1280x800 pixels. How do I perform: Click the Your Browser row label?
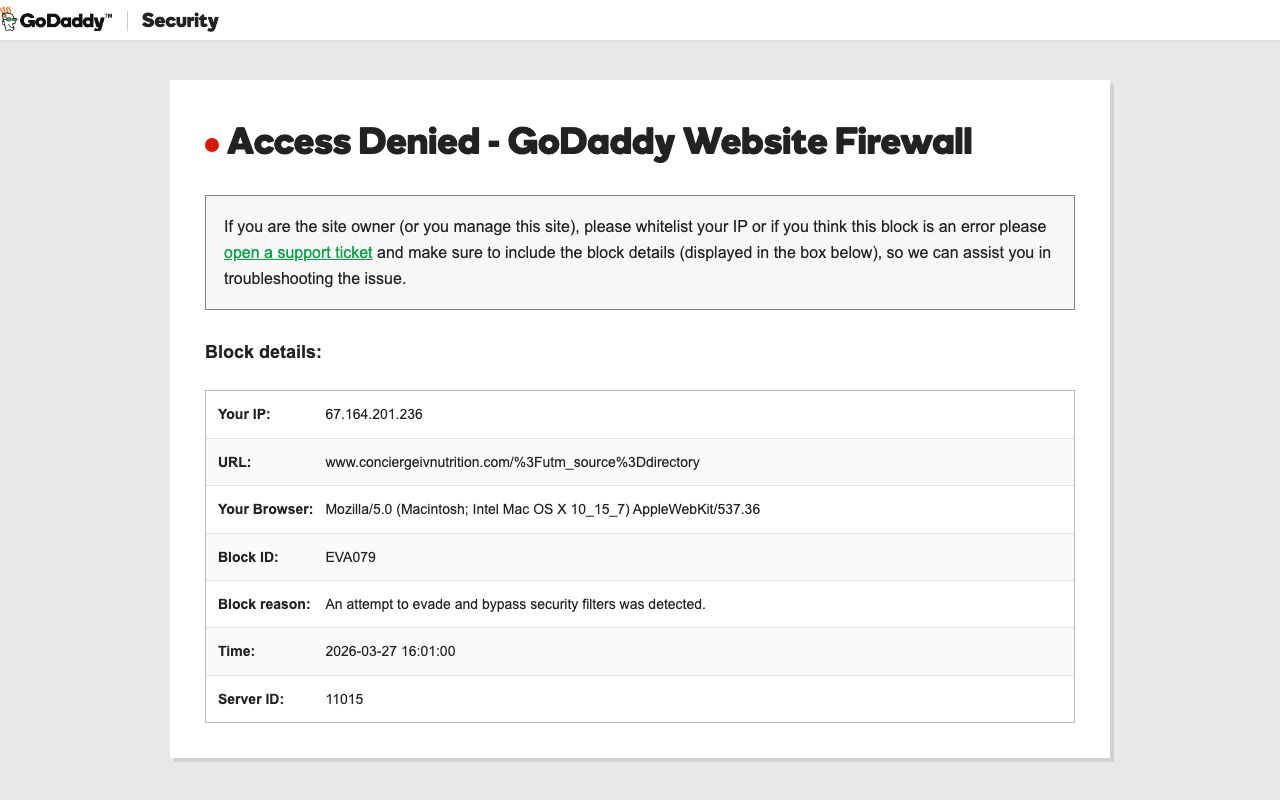coord(265,509)
